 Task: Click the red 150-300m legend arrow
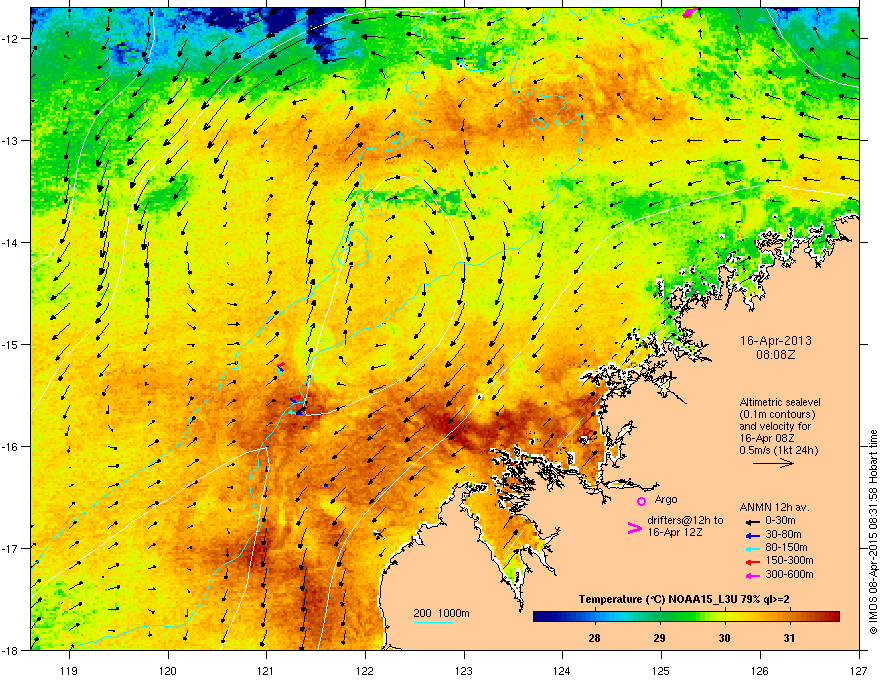(x=753, y=562)
